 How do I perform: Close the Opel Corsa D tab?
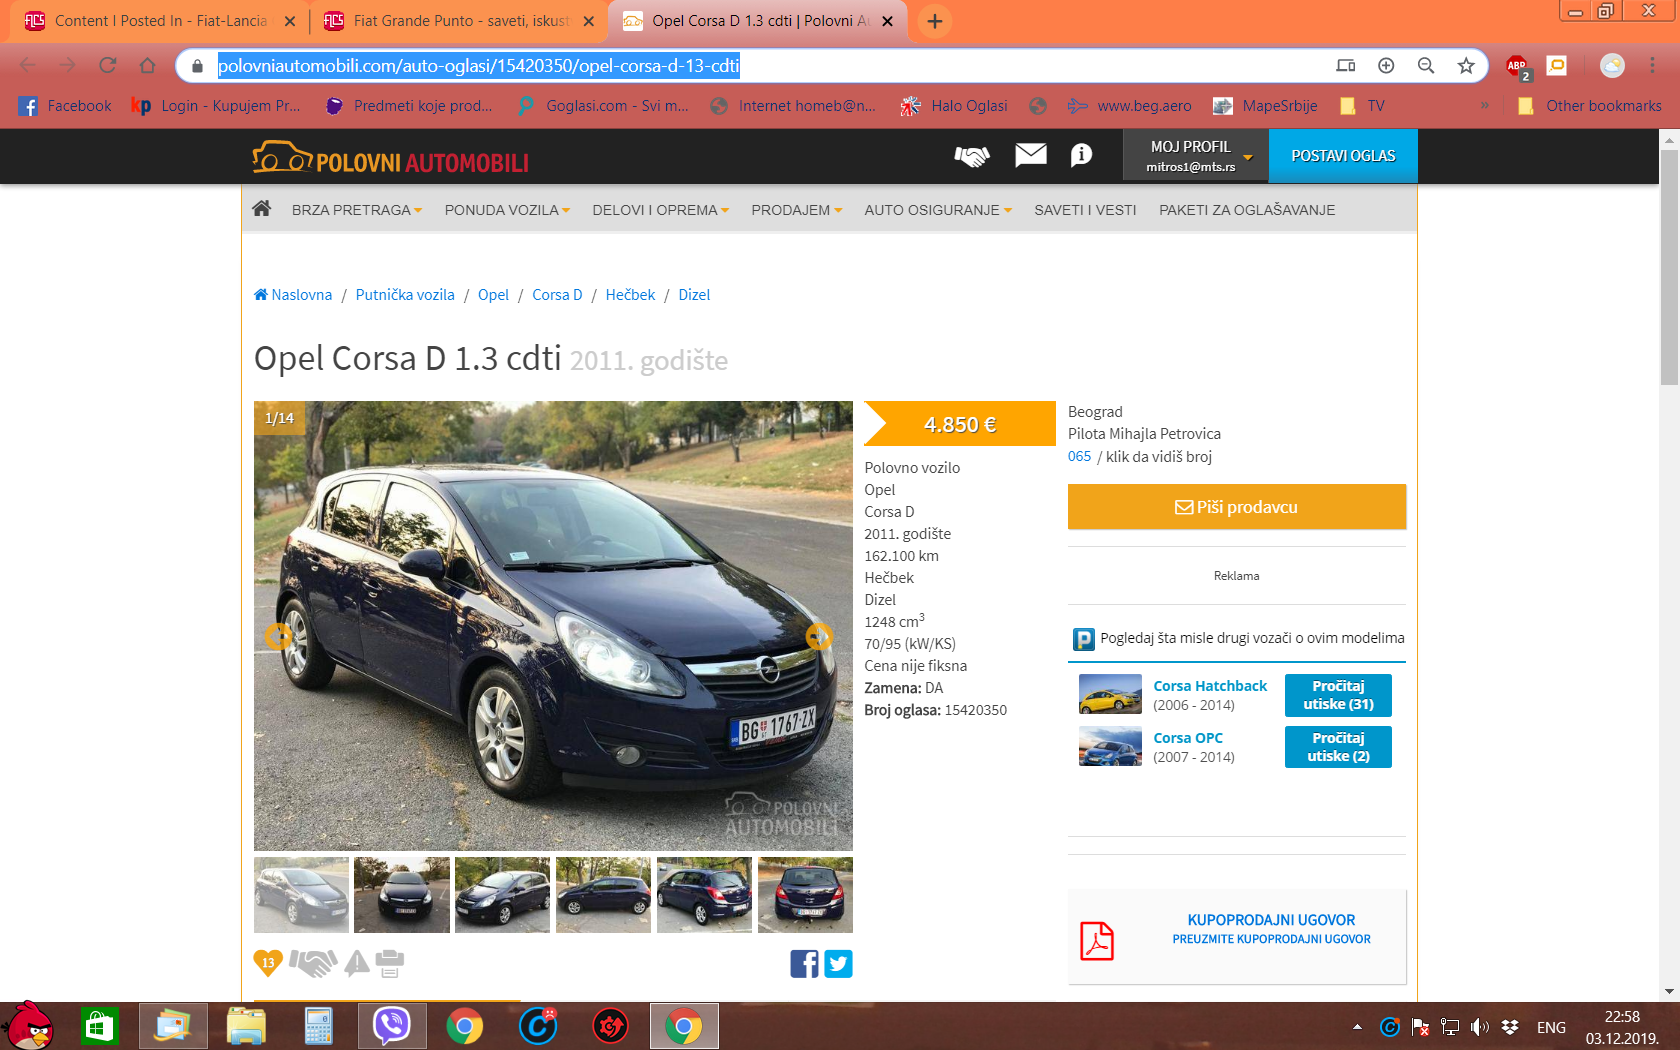(x=887, y=21)
